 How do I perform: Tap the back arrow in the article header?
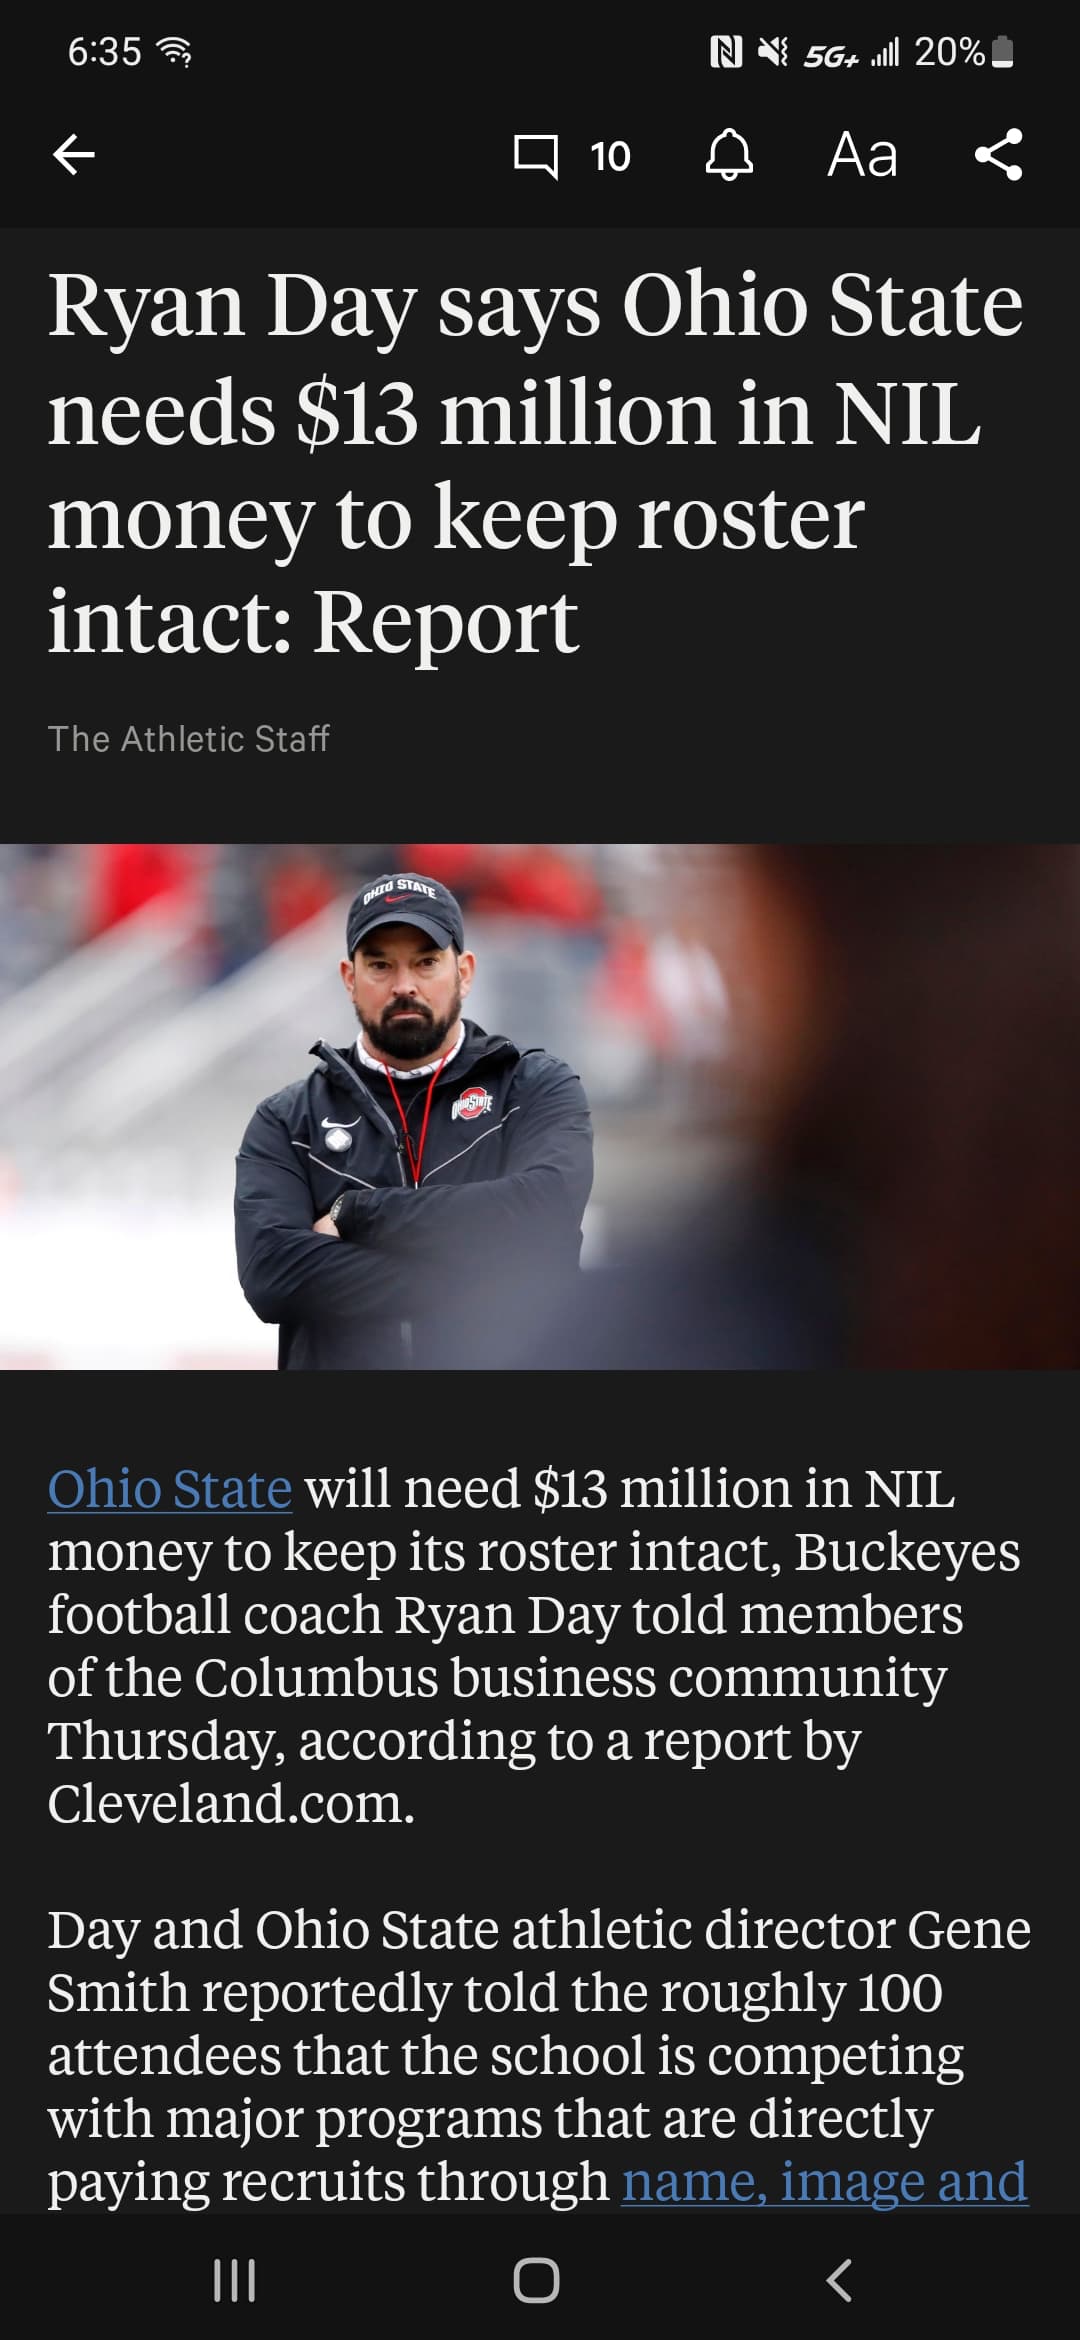[74, 155]
